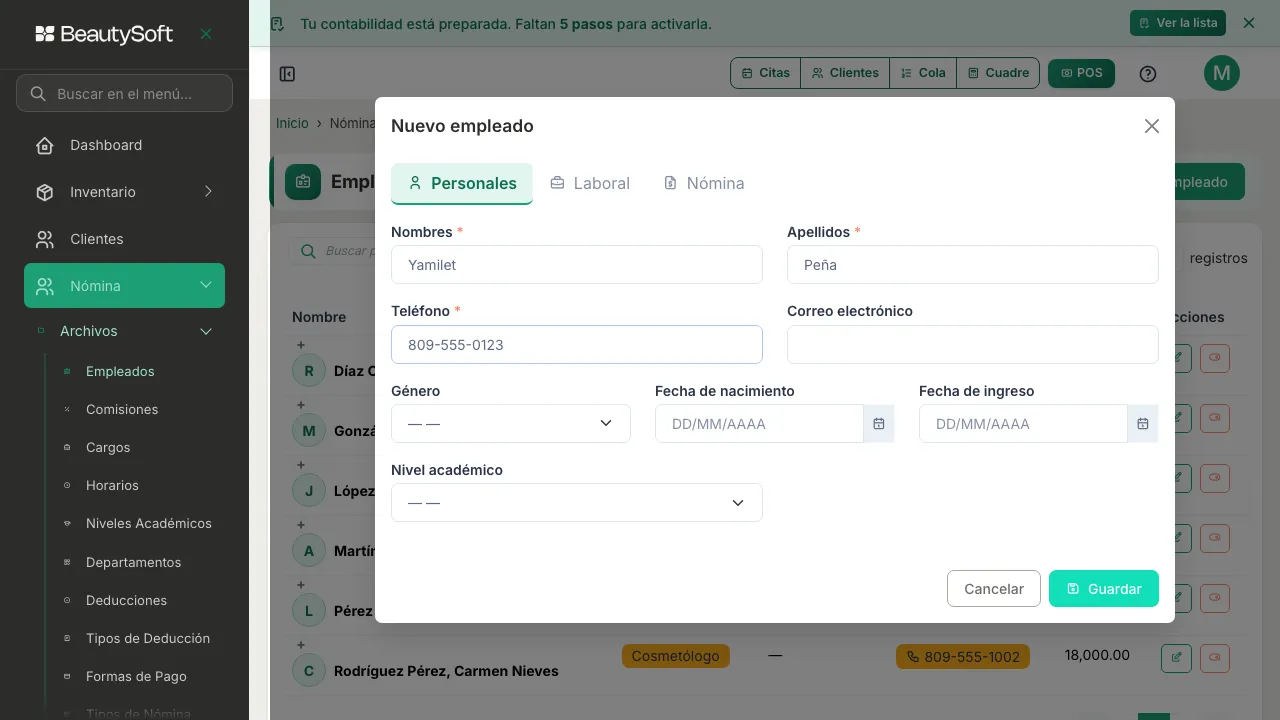The height and width of the screenshot is (720, 1280).
Task: Click the search icon in menu search
Action: pos(38,94)
